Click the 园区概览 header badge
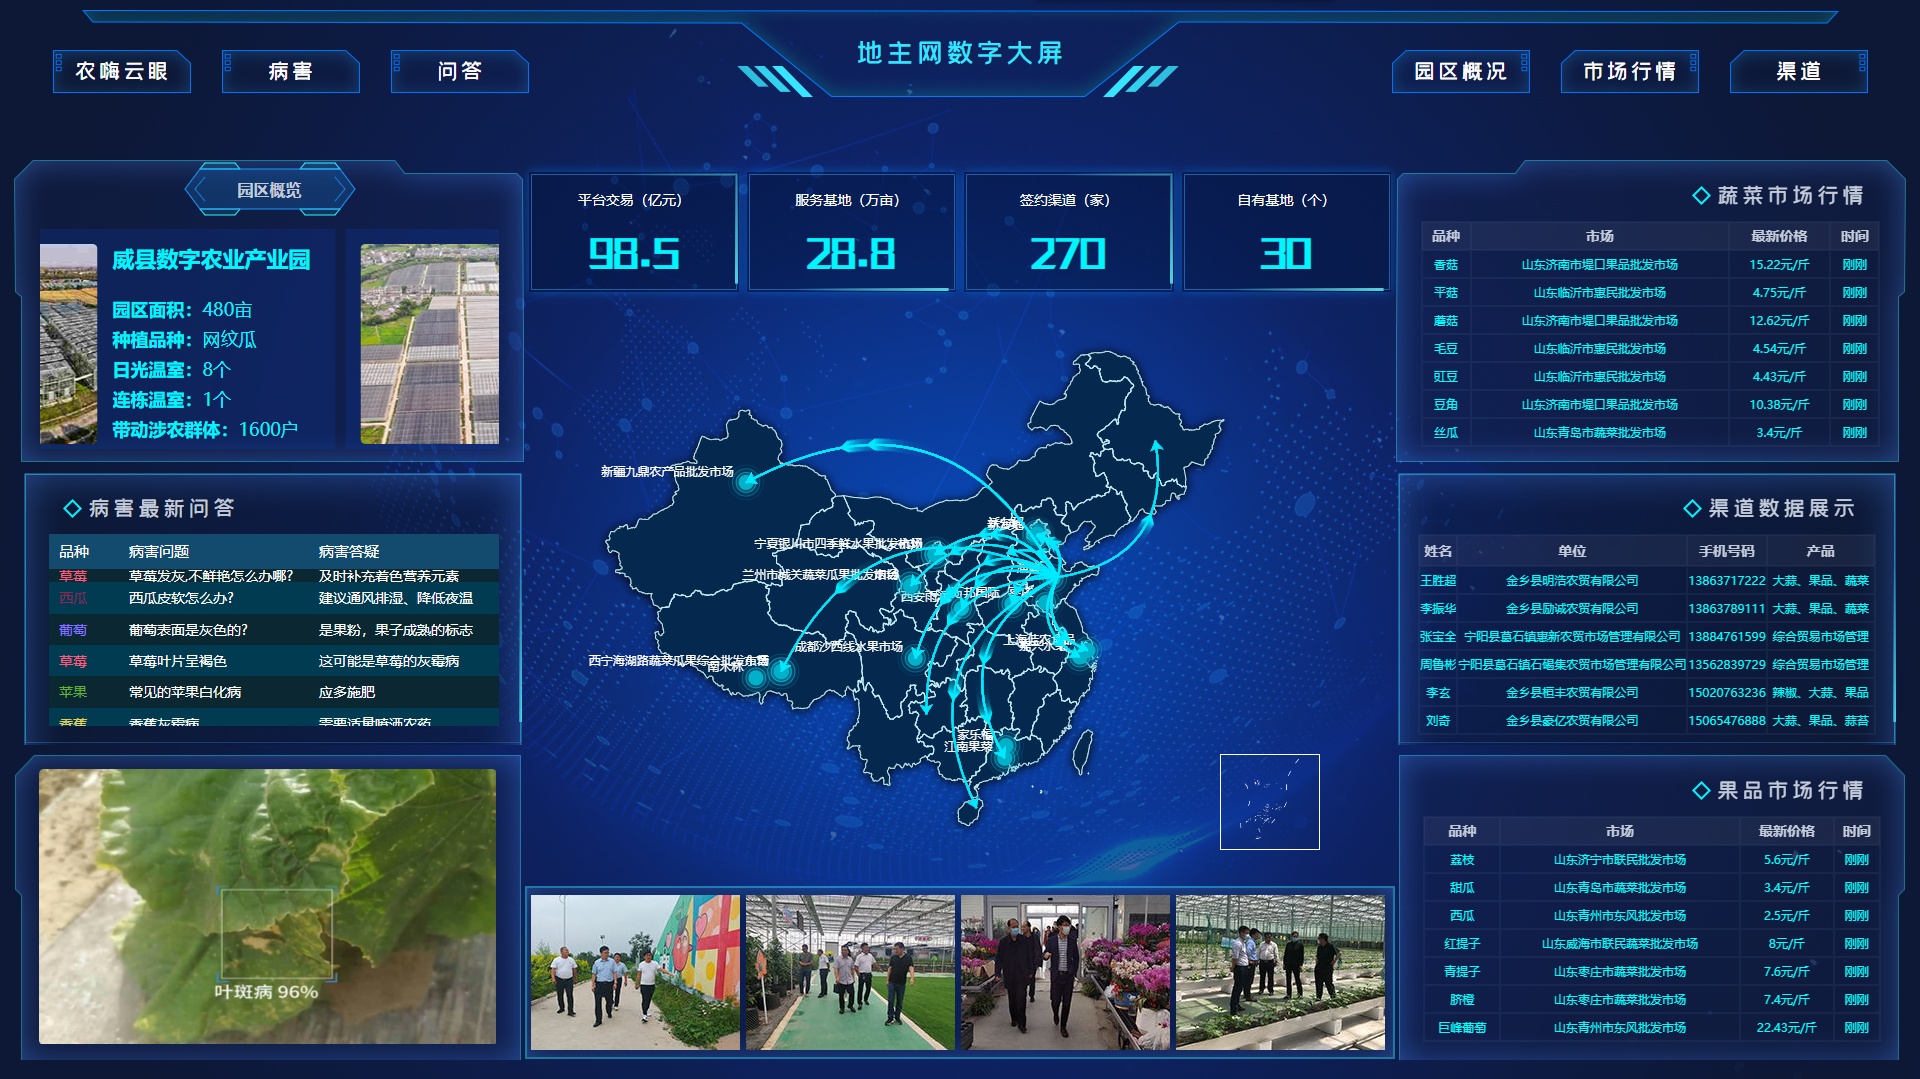This screenshot has width=1920, height=1079. [269, 190]
